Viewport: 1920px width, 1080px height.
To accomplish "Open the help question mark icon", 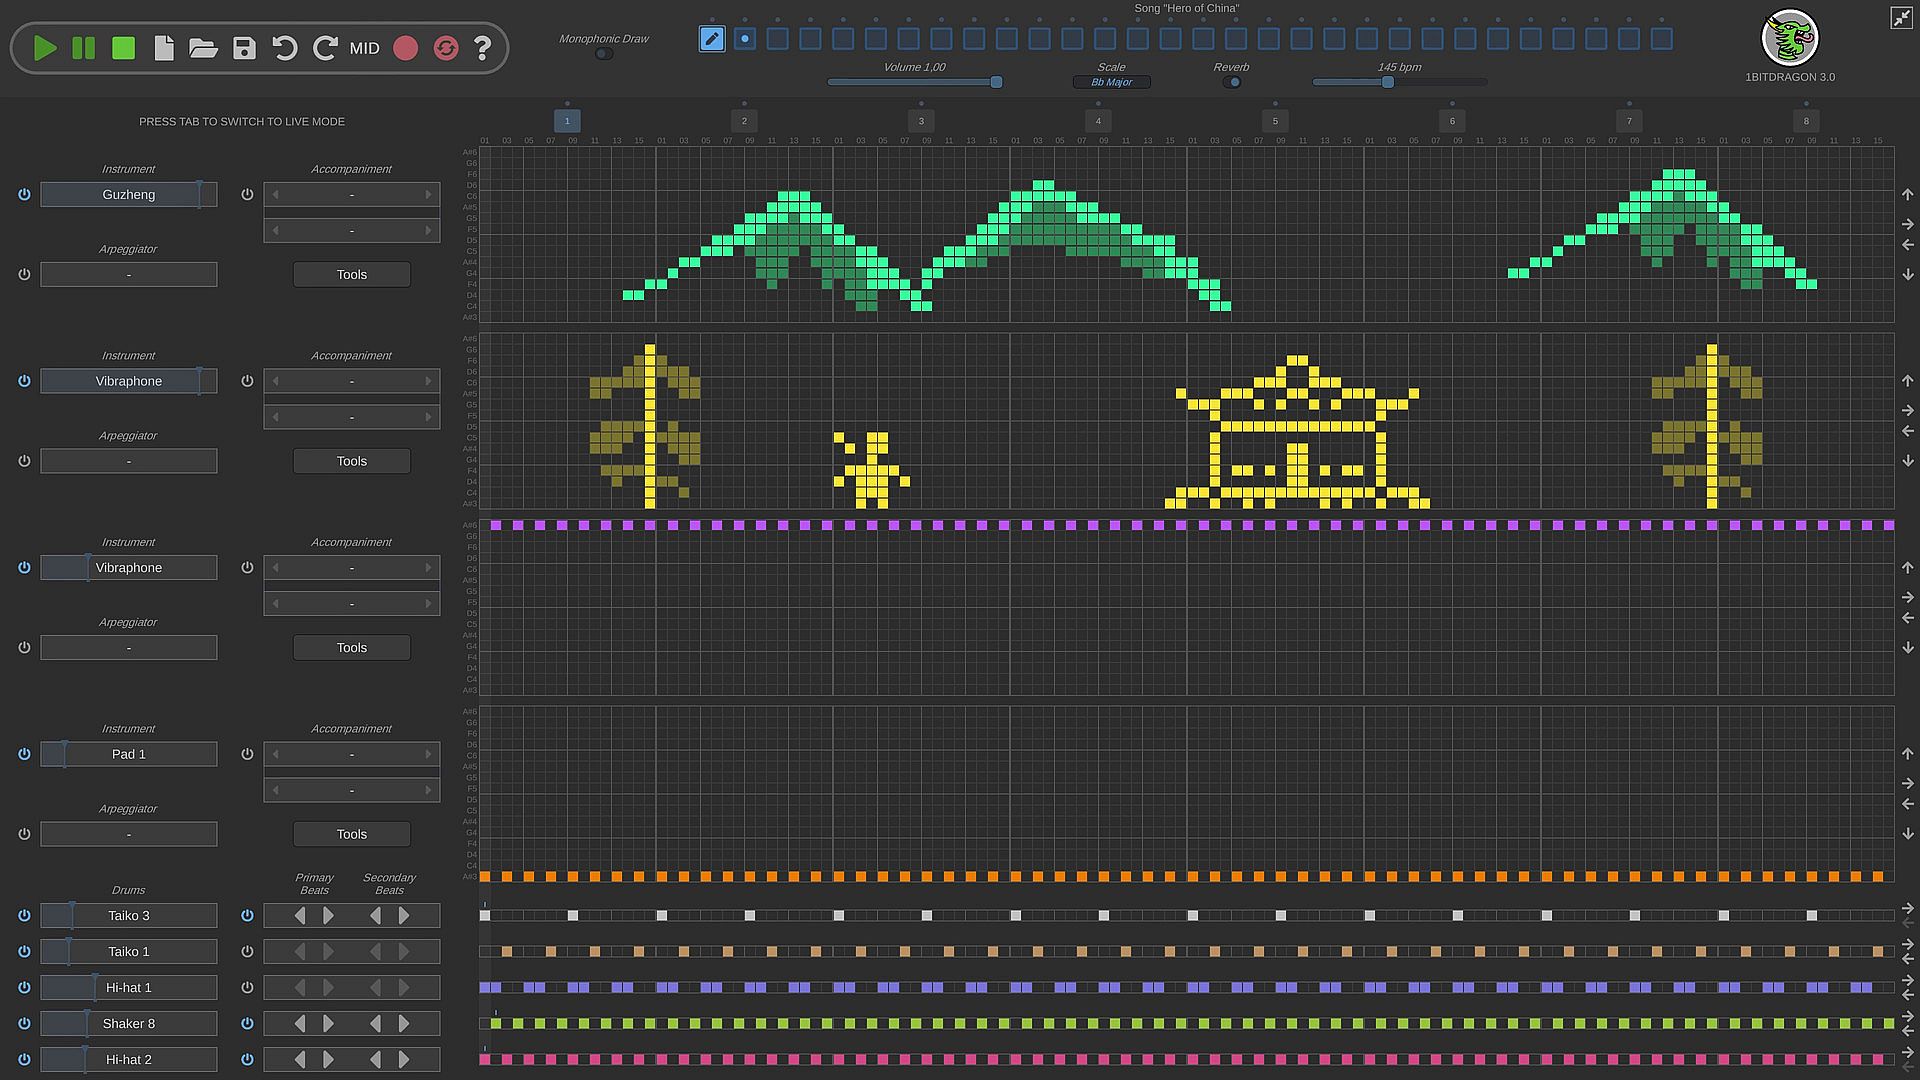I will click(482, 48).
